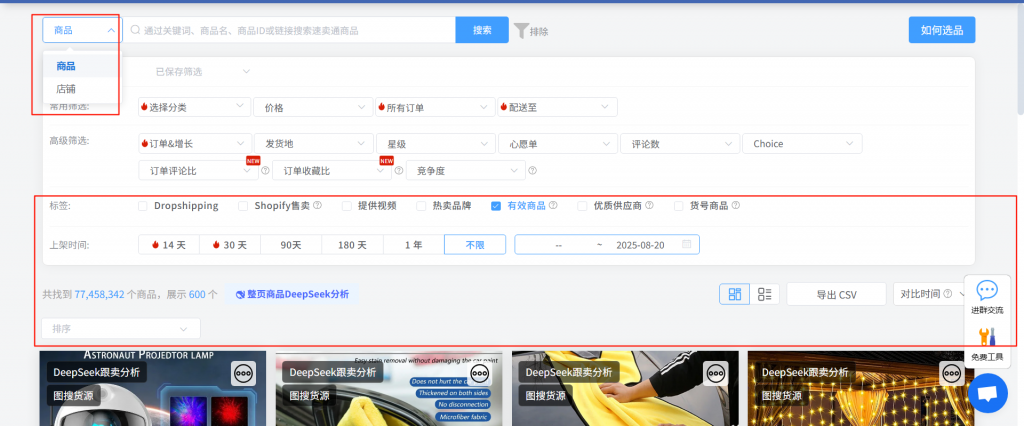1024x426 pixels.
Task: Click the start date field of date range
Action: click(558, 245)
